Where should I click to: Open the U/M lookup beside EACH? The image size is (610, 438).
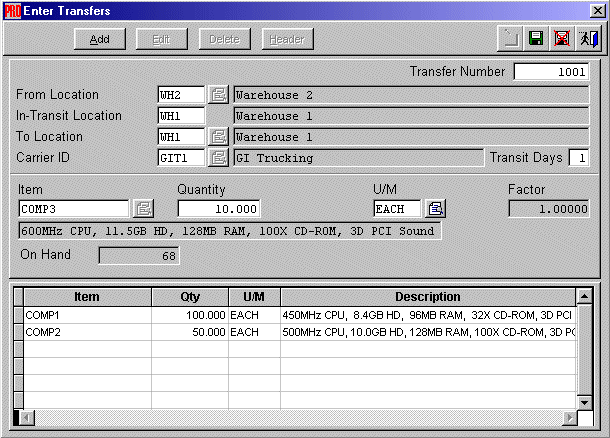[x=435, y=208]
